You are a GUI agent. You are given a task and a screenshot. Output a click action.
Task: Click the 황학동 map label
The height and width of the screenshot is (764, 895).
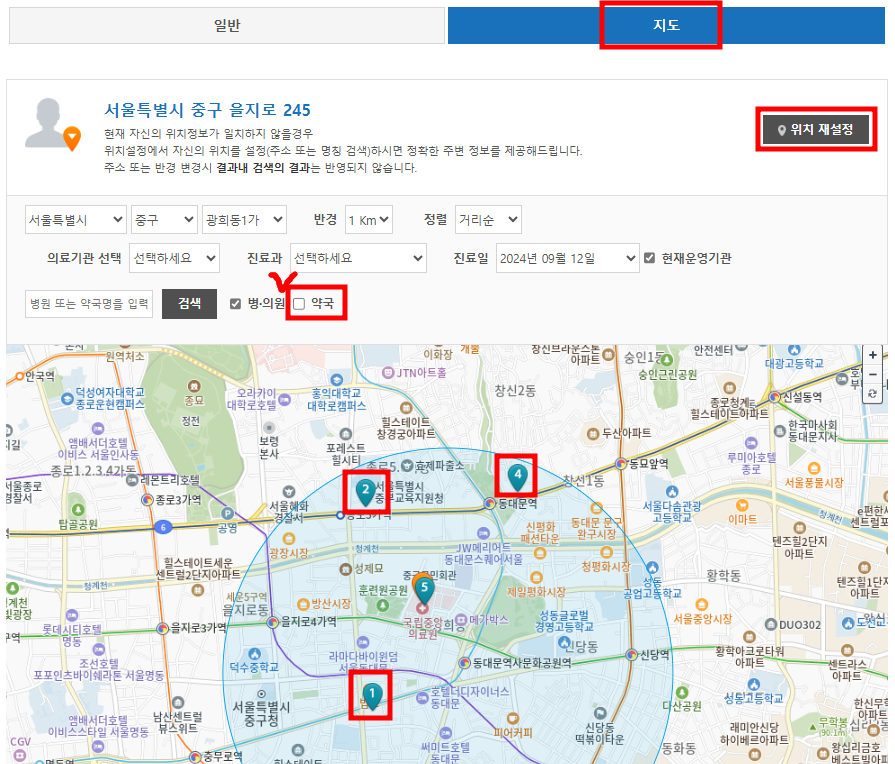click(x=723, y=576)
